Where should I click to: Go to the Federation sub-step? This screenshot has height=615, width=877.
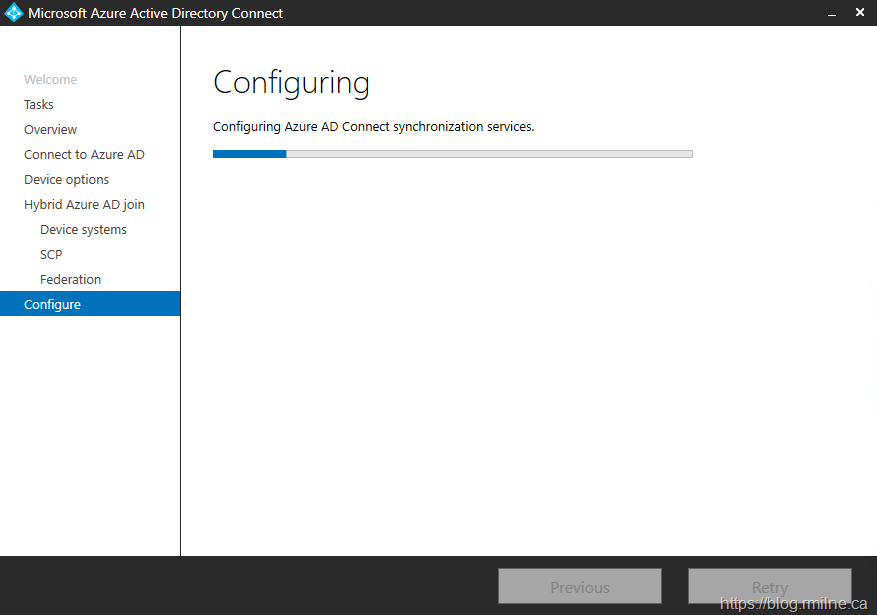[x=70, y=280]
